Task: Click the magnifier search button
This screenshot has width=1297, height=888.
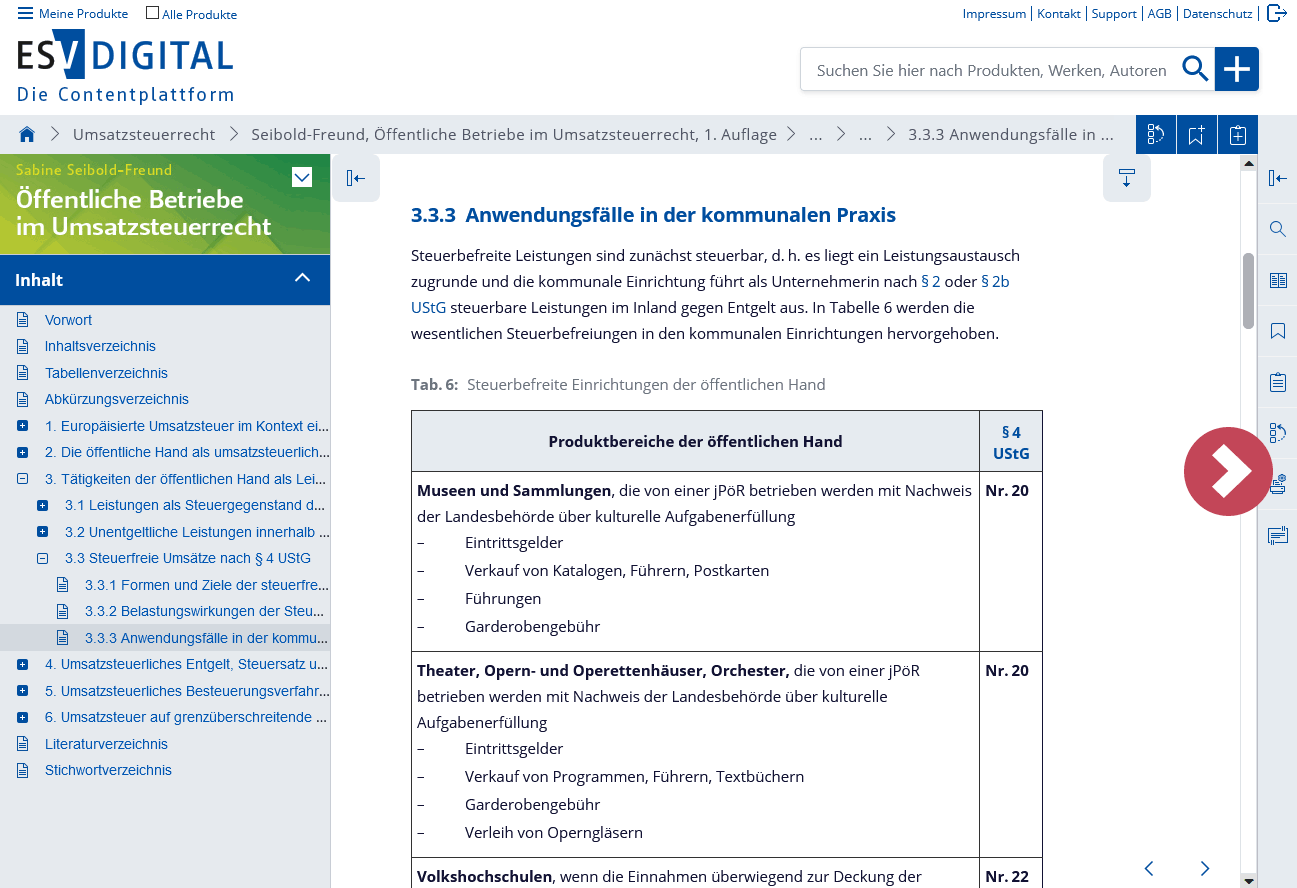Action: [1196, 69]
